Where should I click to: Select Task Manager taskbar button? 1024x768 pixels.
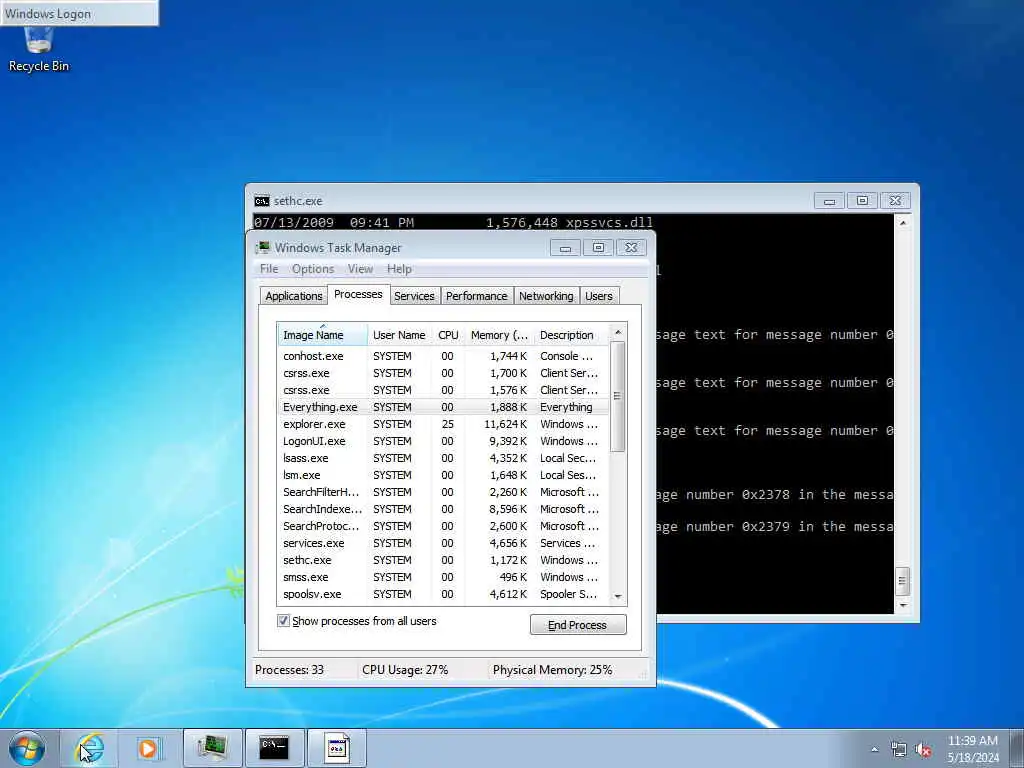(x=212, y=748)
